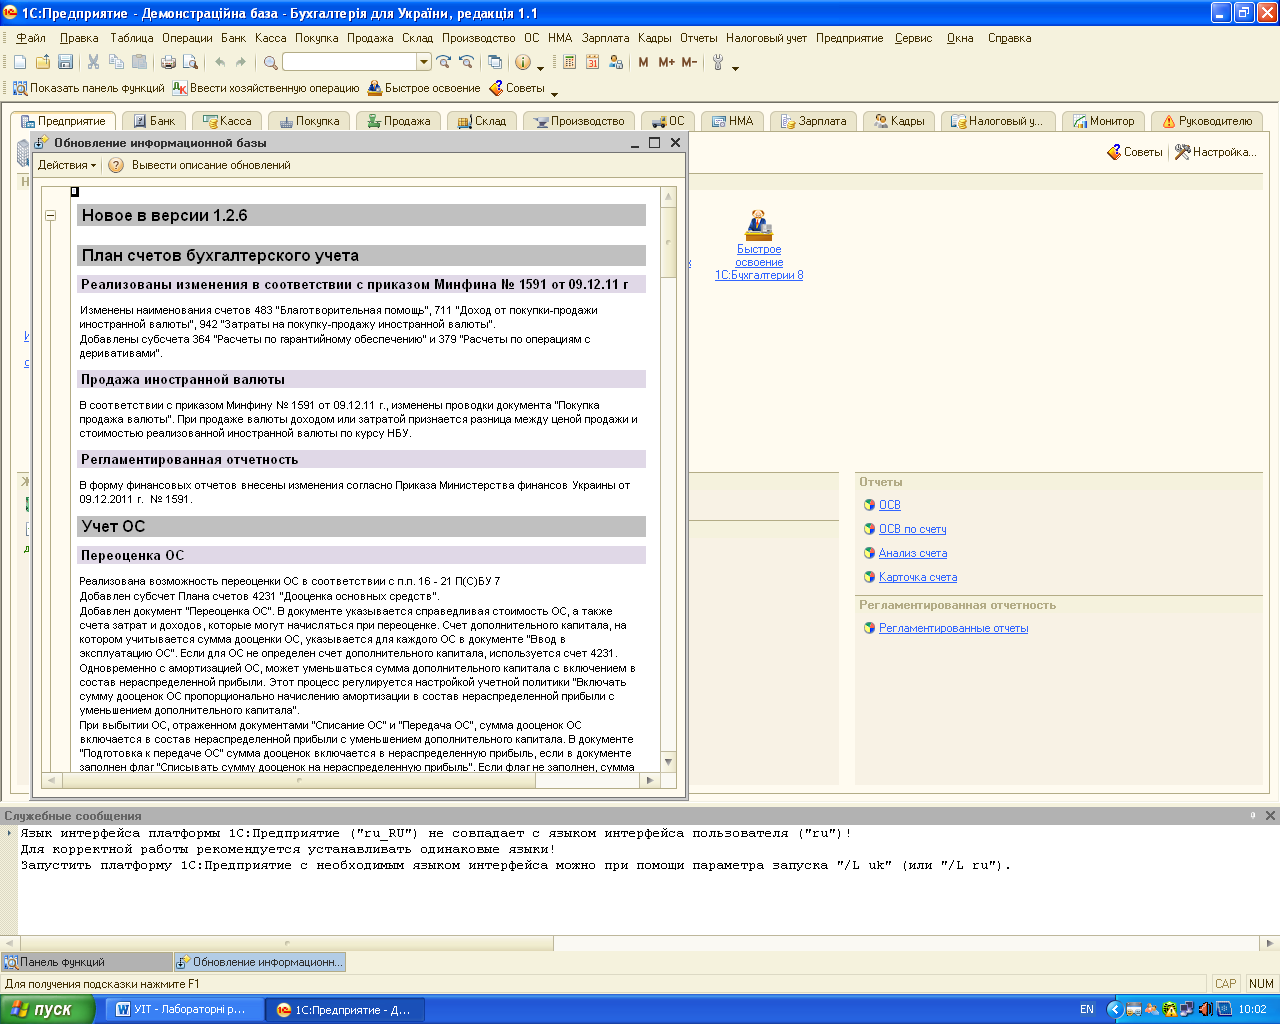Screen dimensions: 1280x1024
Task: Switch to Панель функций window tab
Action: [87, 962]
